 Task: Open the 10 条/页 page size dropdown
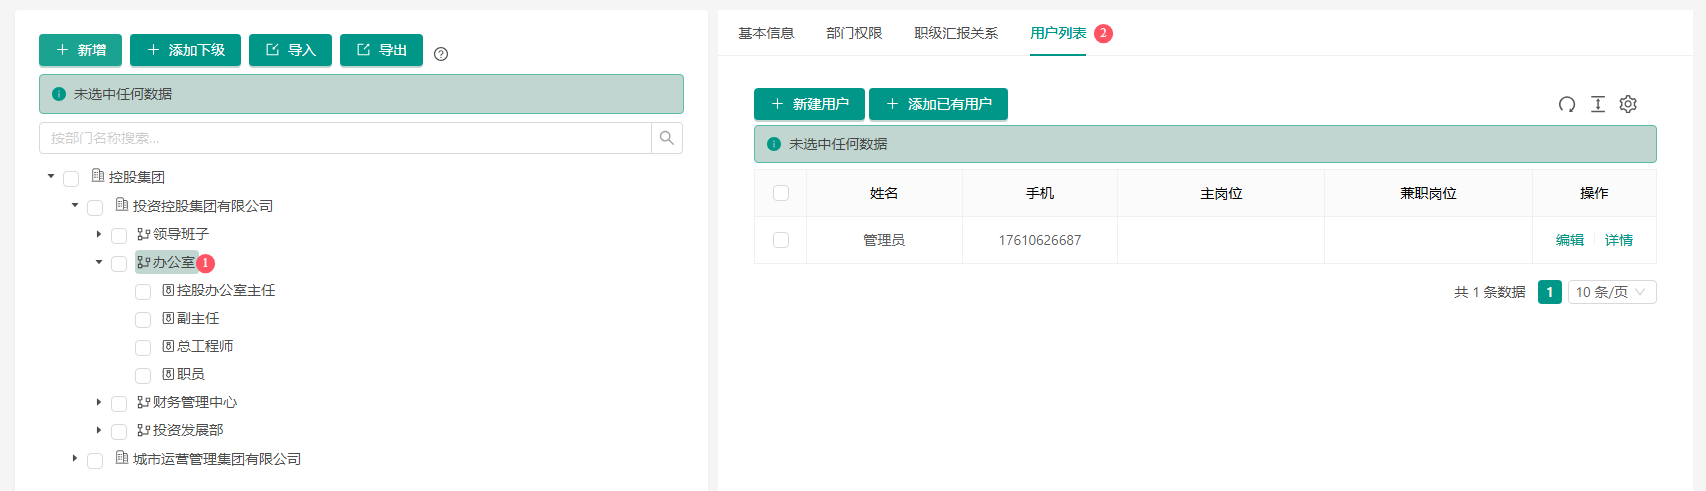pyautogui.click(x=1611, y=292)
